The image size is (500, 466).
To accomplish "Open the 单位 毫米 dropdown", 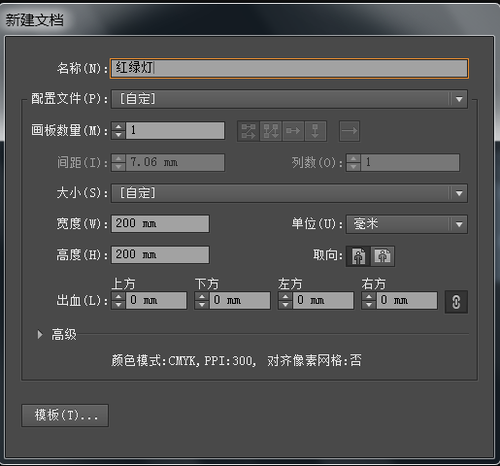I will pos(407,224).
